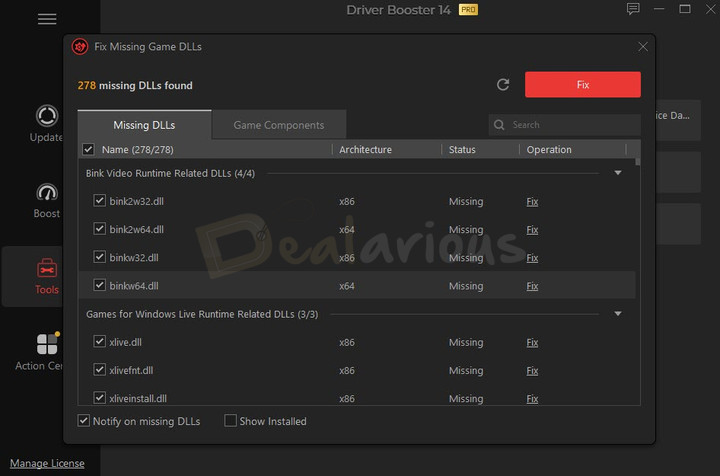Collapse the Bink Video Runtime Related DLLs group

[618, 173]
